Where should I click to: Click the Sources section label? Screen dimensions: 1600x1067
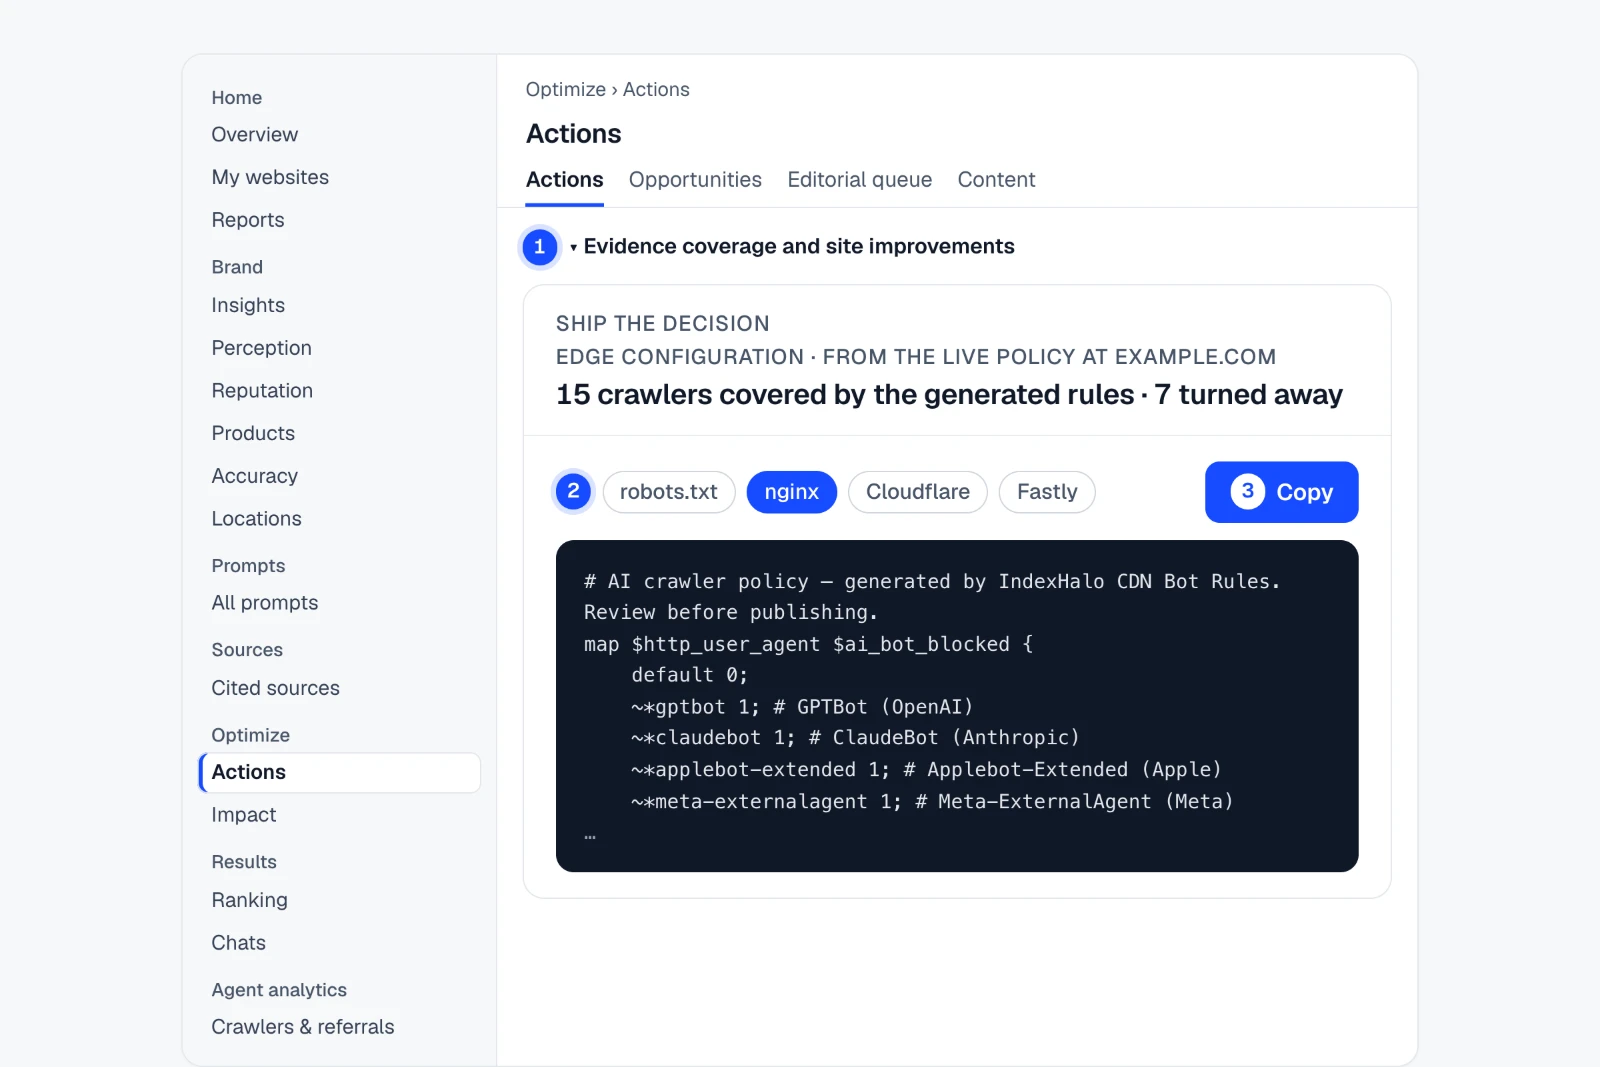247,650
